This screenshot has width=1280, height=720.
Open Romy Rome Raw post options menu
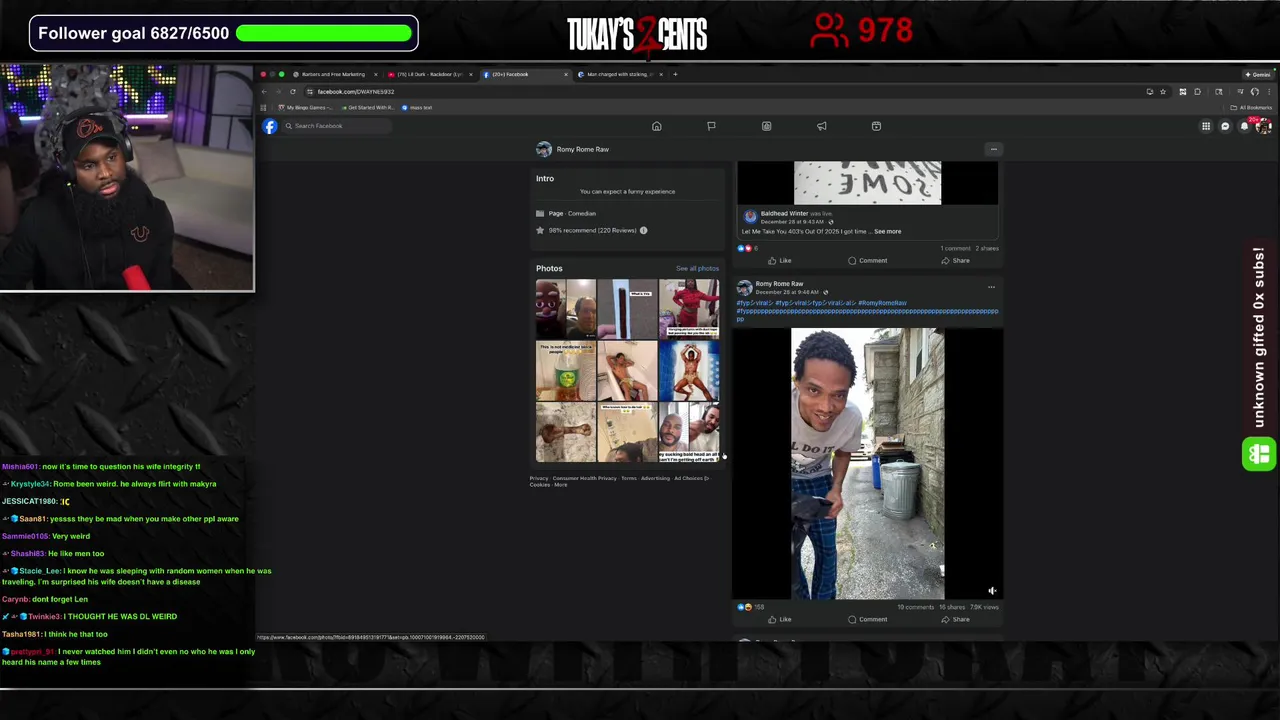coord(991,287)
